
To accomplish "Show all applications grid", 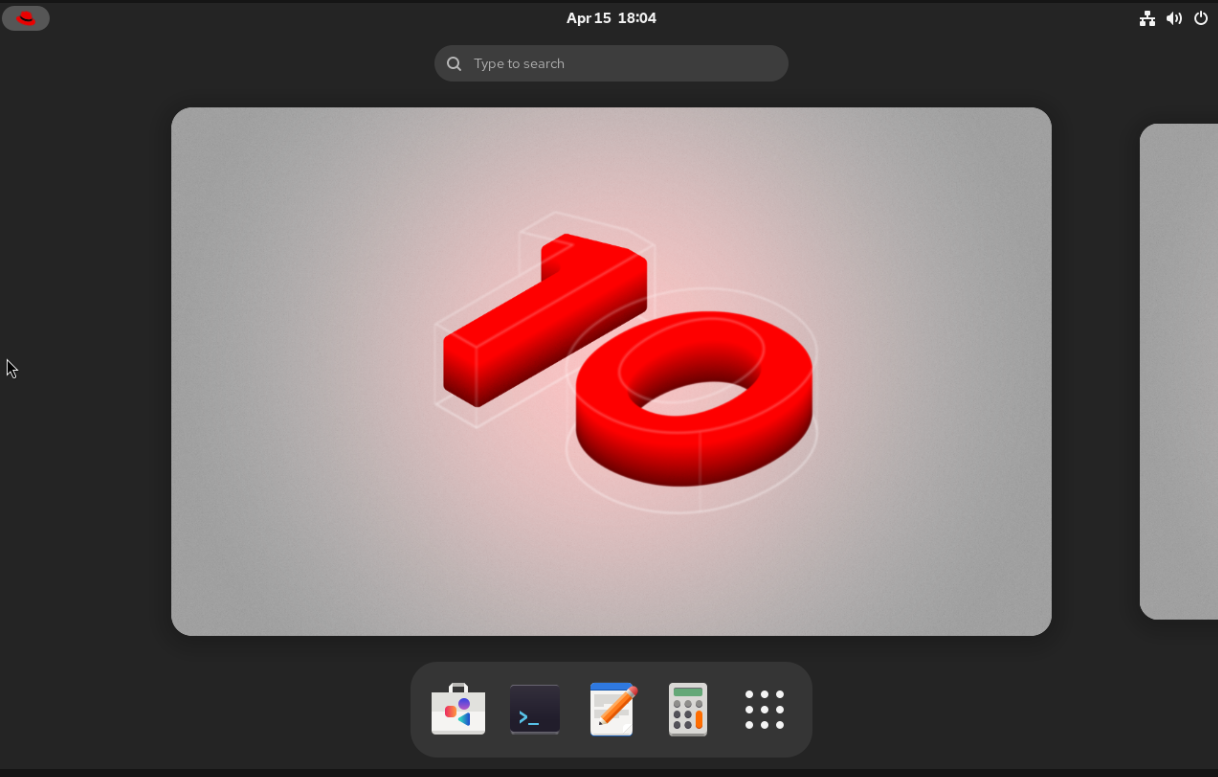I will 765,709.
